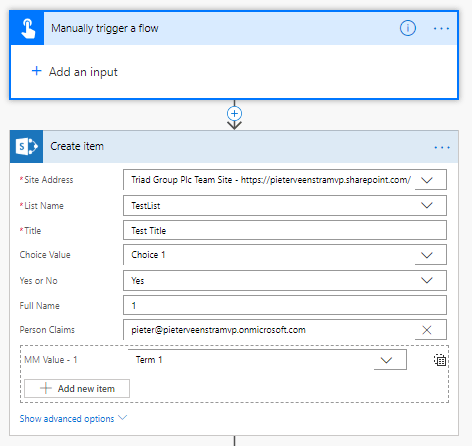Expand the List Name dropdown
This screenshot has height=446, width=472.
coord(427,205)
